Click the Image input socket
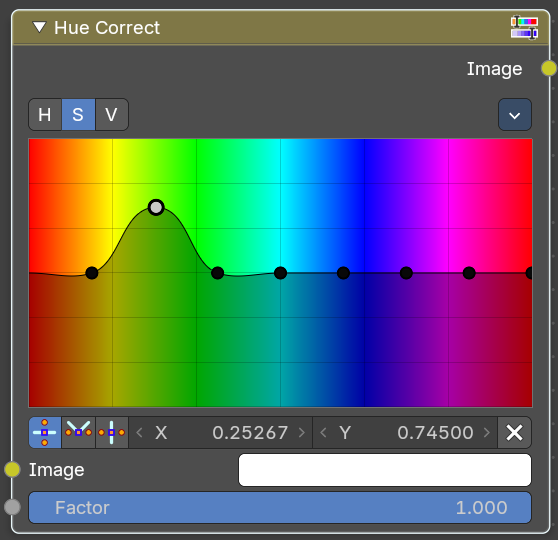The height and width of the screenshot is (540, 558). 12,469
